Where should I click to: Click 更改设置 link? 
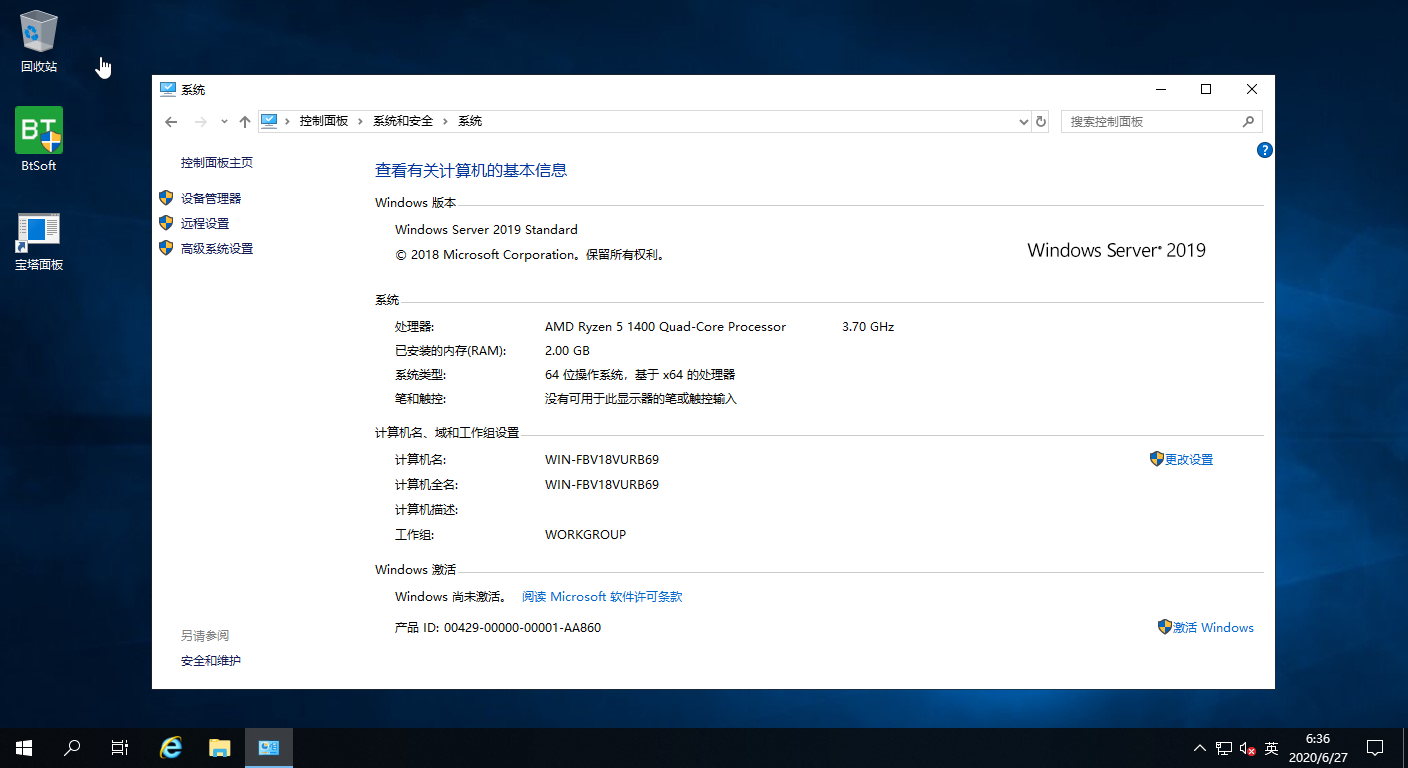1189,459
